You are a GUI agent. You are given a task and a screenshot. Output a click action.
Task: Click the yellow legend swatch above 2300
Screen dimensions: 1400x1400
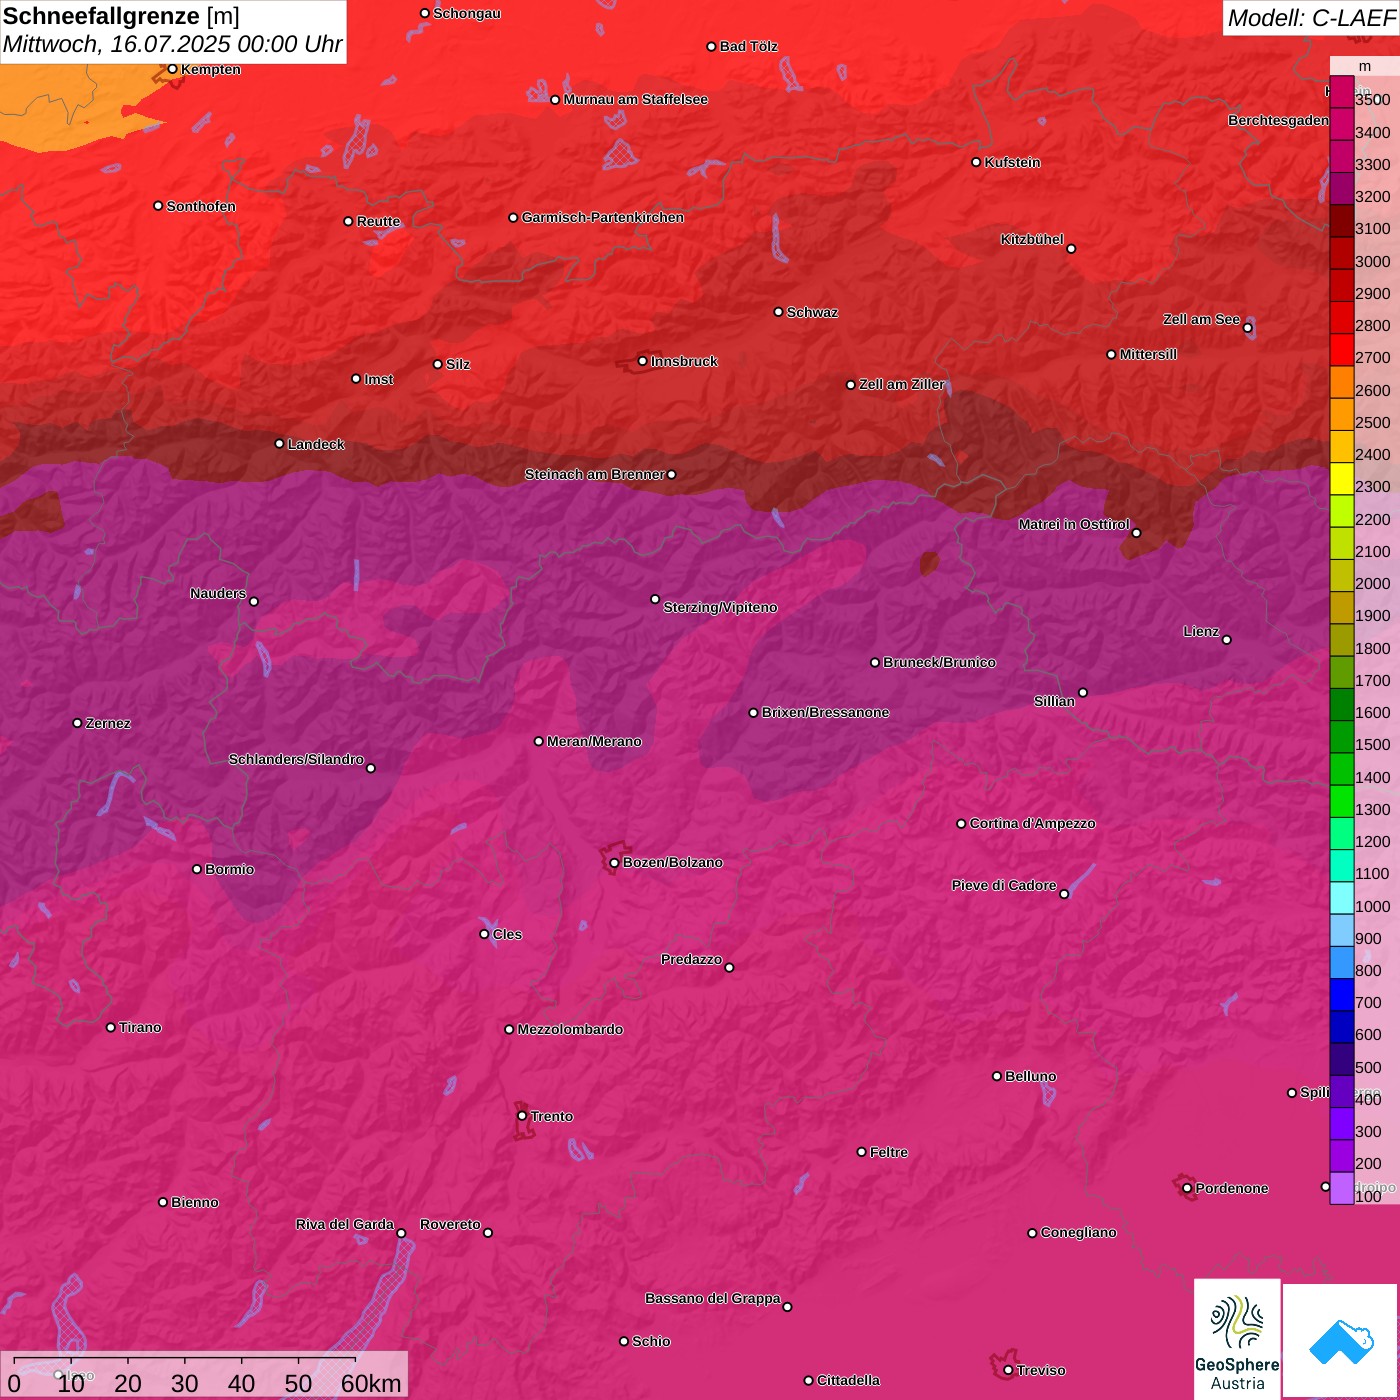pos(1341,479)
